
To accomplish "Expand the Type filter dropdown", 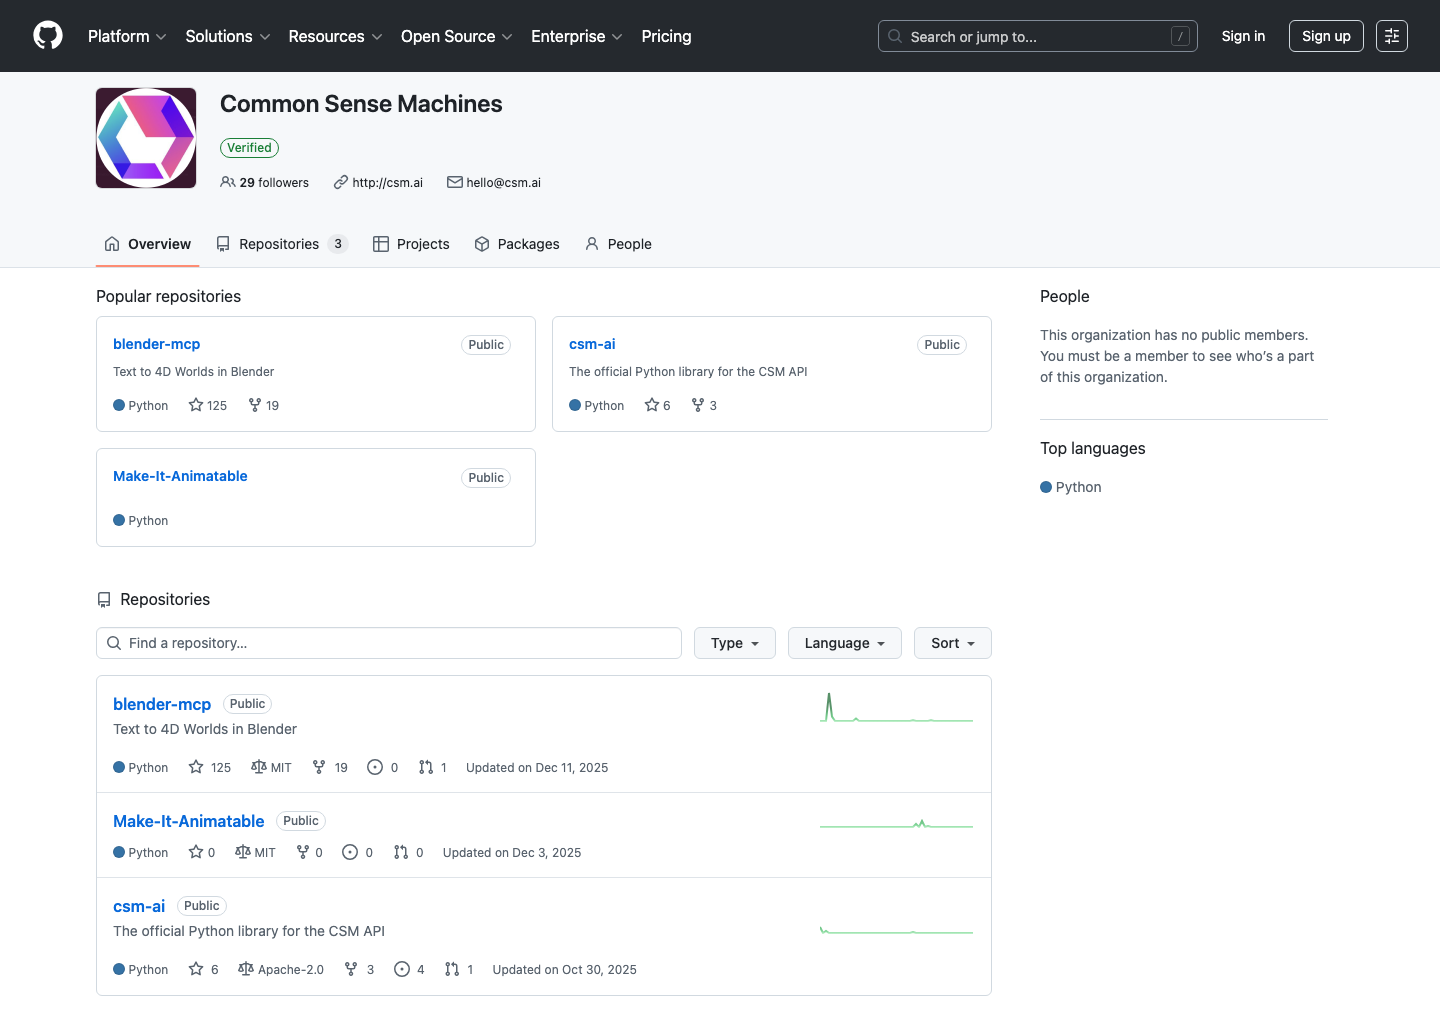I will click(x=734, y=643).
